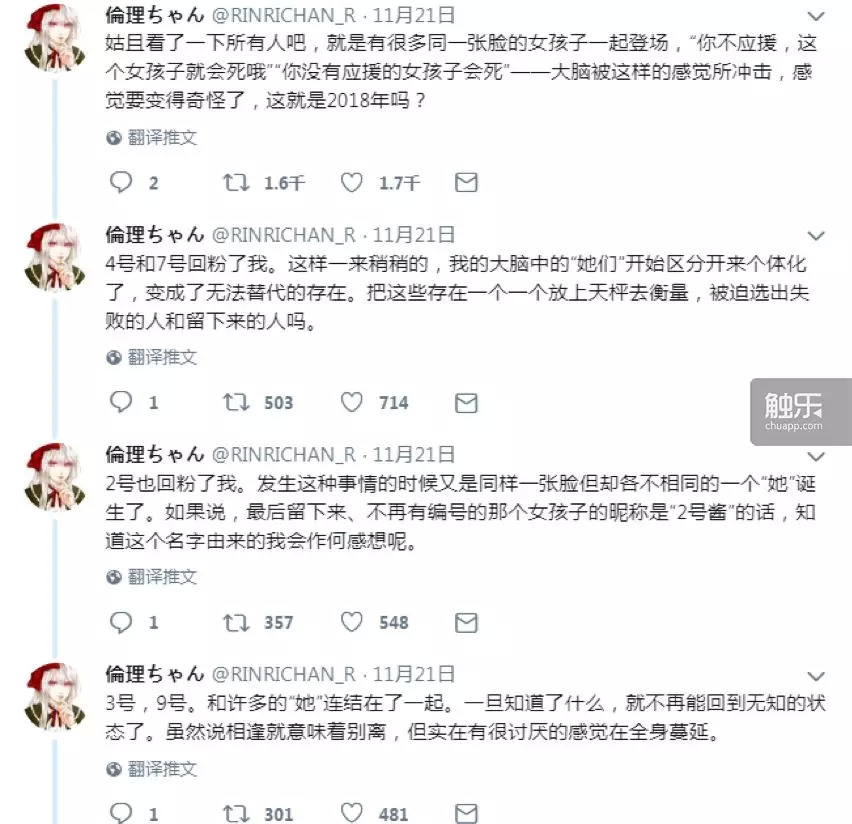Expand options chevron on the 3号，9号 tweet

816,676
